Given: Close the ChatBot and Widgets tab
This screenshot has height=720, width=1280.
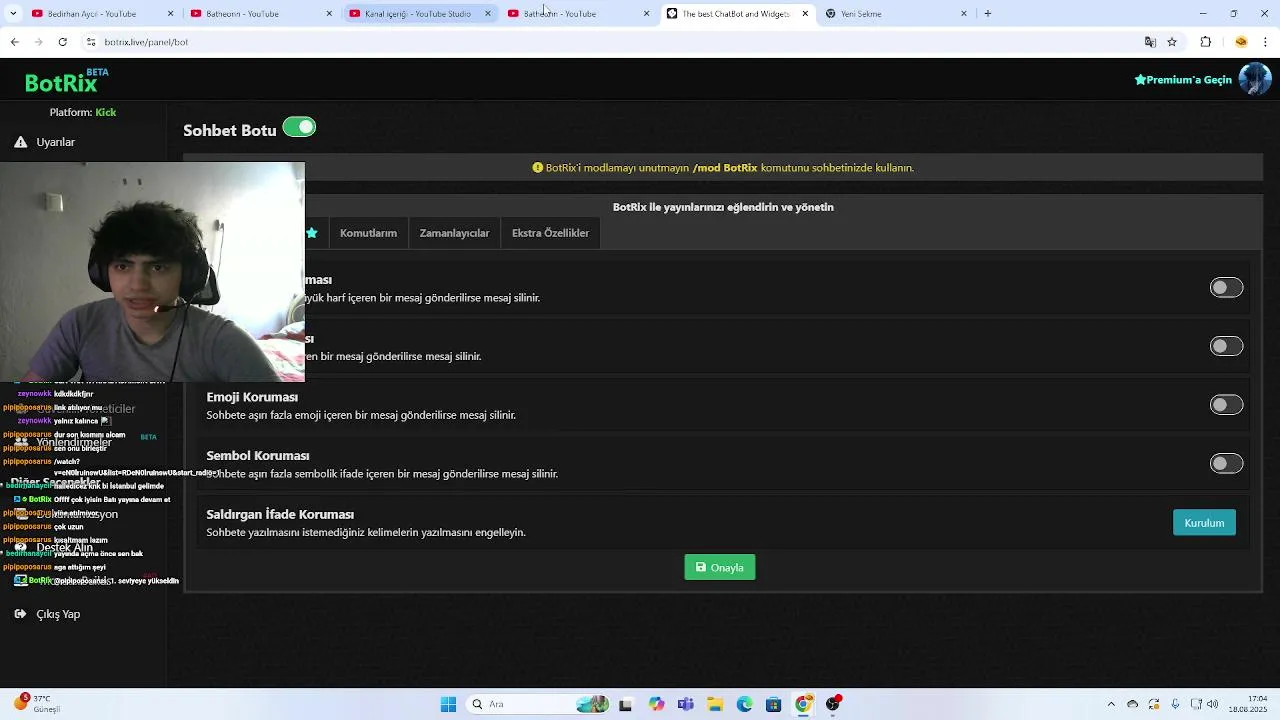Looking at the screenshot, I should click(x=805, y=14).
